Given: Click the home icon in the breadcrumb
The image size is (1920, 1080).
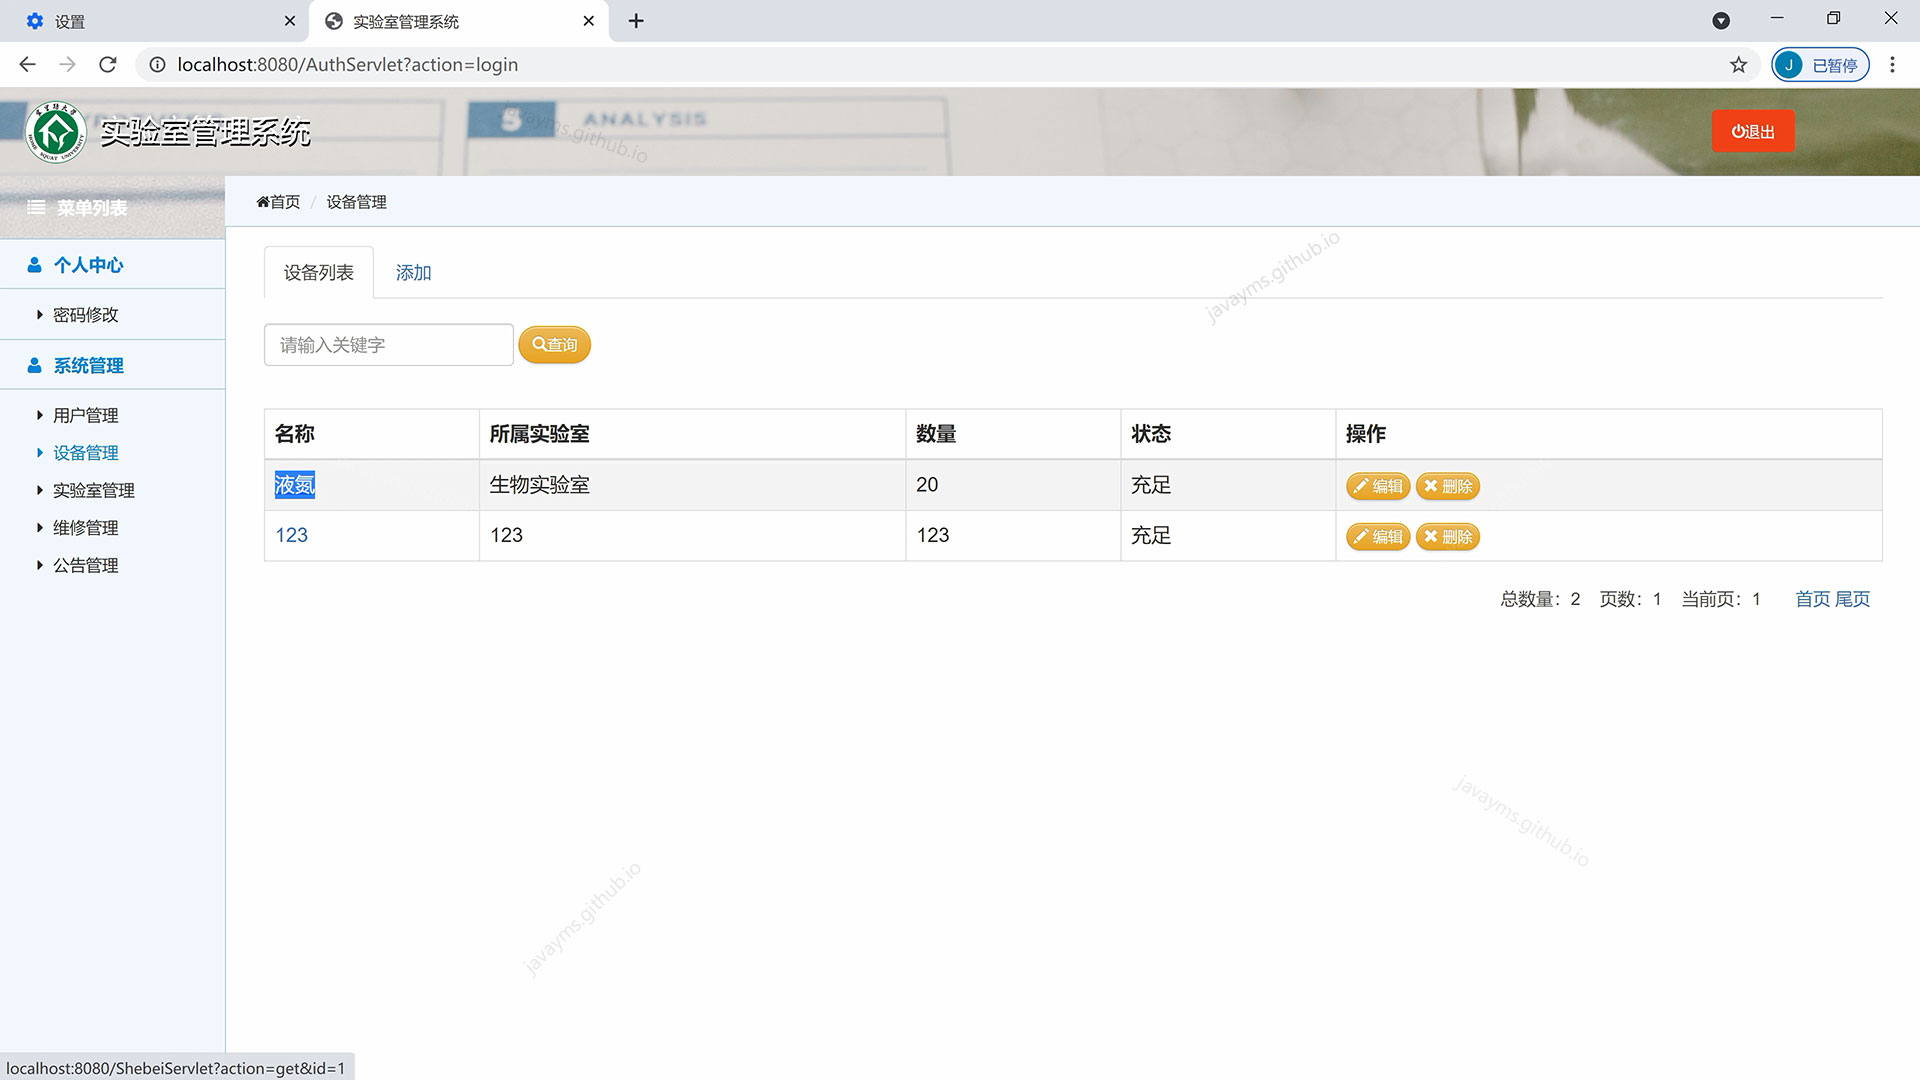Looking at the screenshot, I should coord(261,201).
